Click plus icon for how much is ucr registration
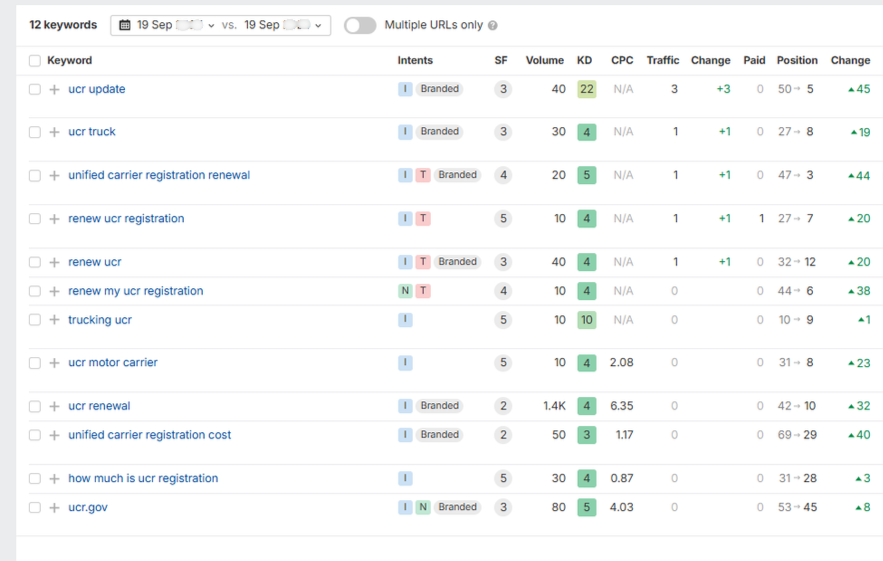Image resolution: width=883 pixels, height=561 pixels. pyautogui.click(x=54, y=479)
